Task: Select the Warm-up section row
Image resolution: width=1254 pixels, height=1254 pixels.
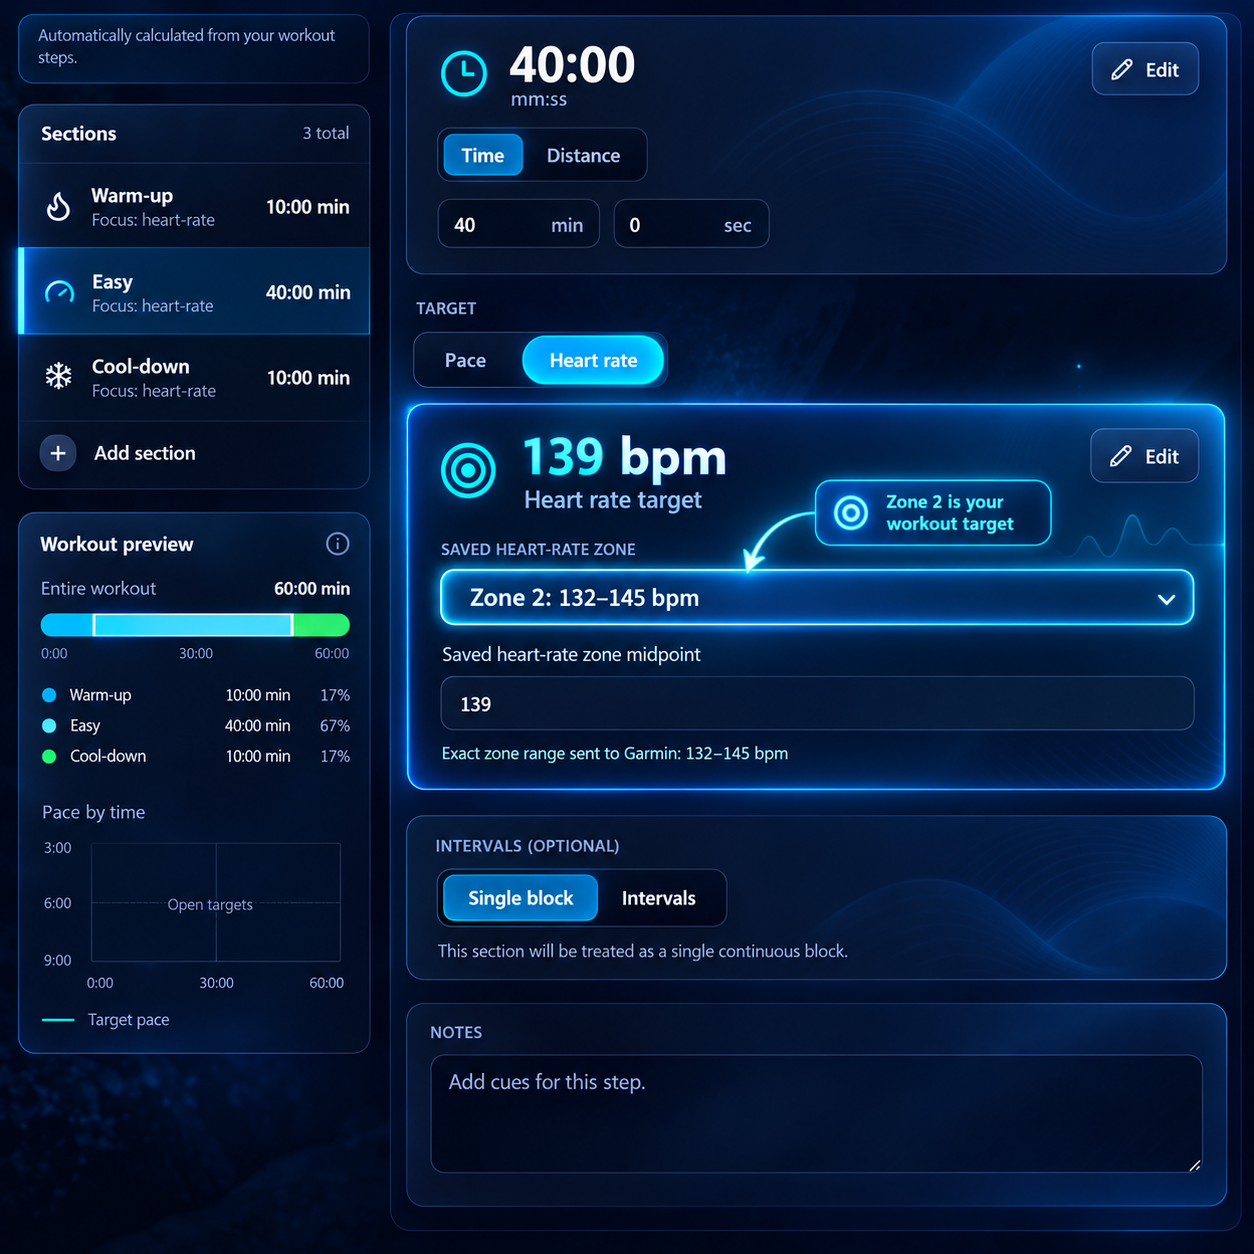Action: 194,206
